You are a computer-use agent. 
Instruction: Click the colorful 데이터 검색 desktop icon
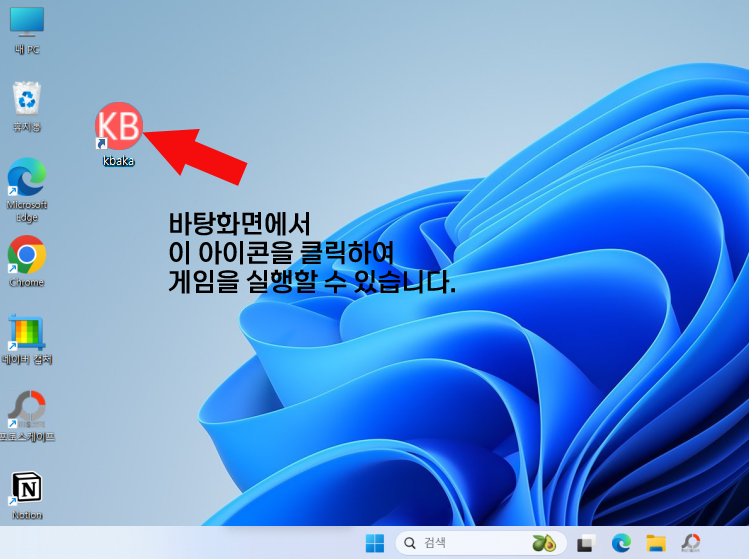(27, 333)
